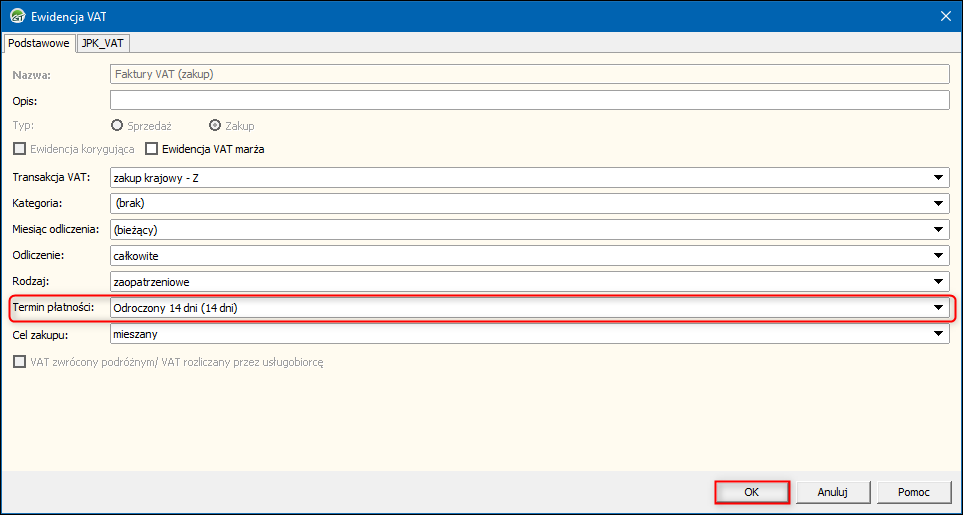Click the Kategoria label
The image size is (963, 515).
point(37,203)
